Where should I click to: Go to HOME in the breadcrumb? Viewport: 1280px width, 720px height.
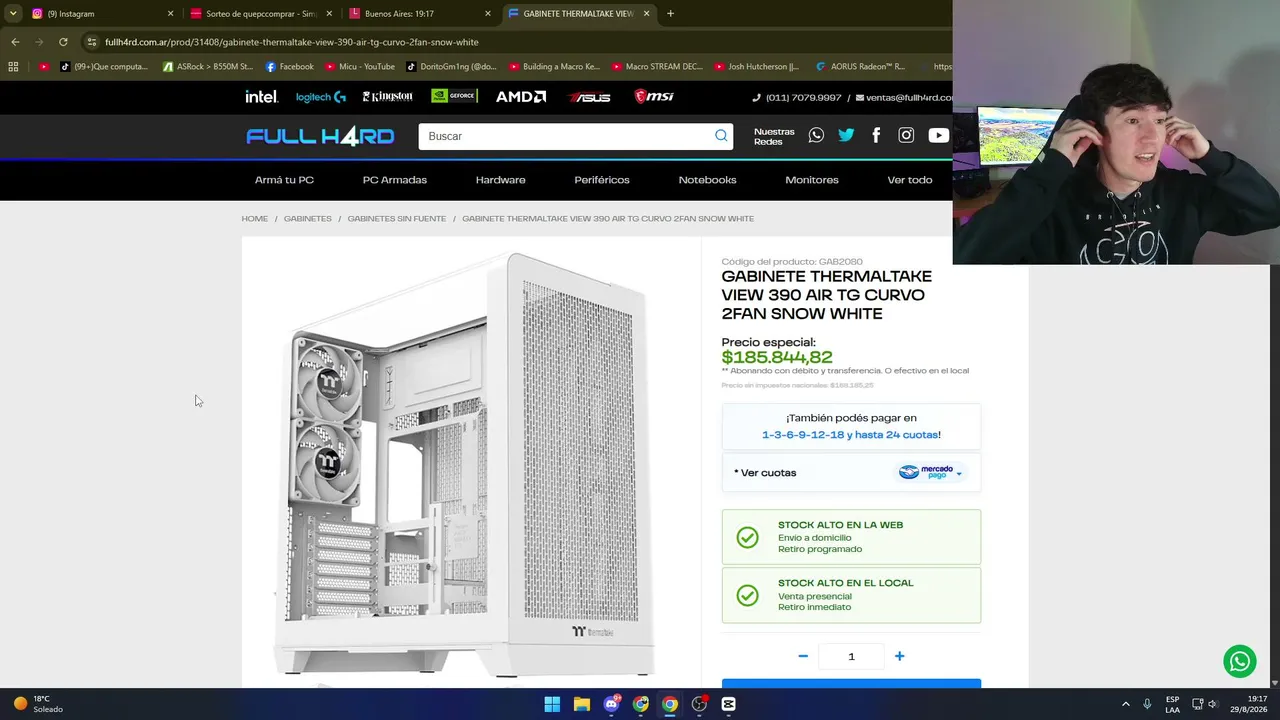pos(254,219)
